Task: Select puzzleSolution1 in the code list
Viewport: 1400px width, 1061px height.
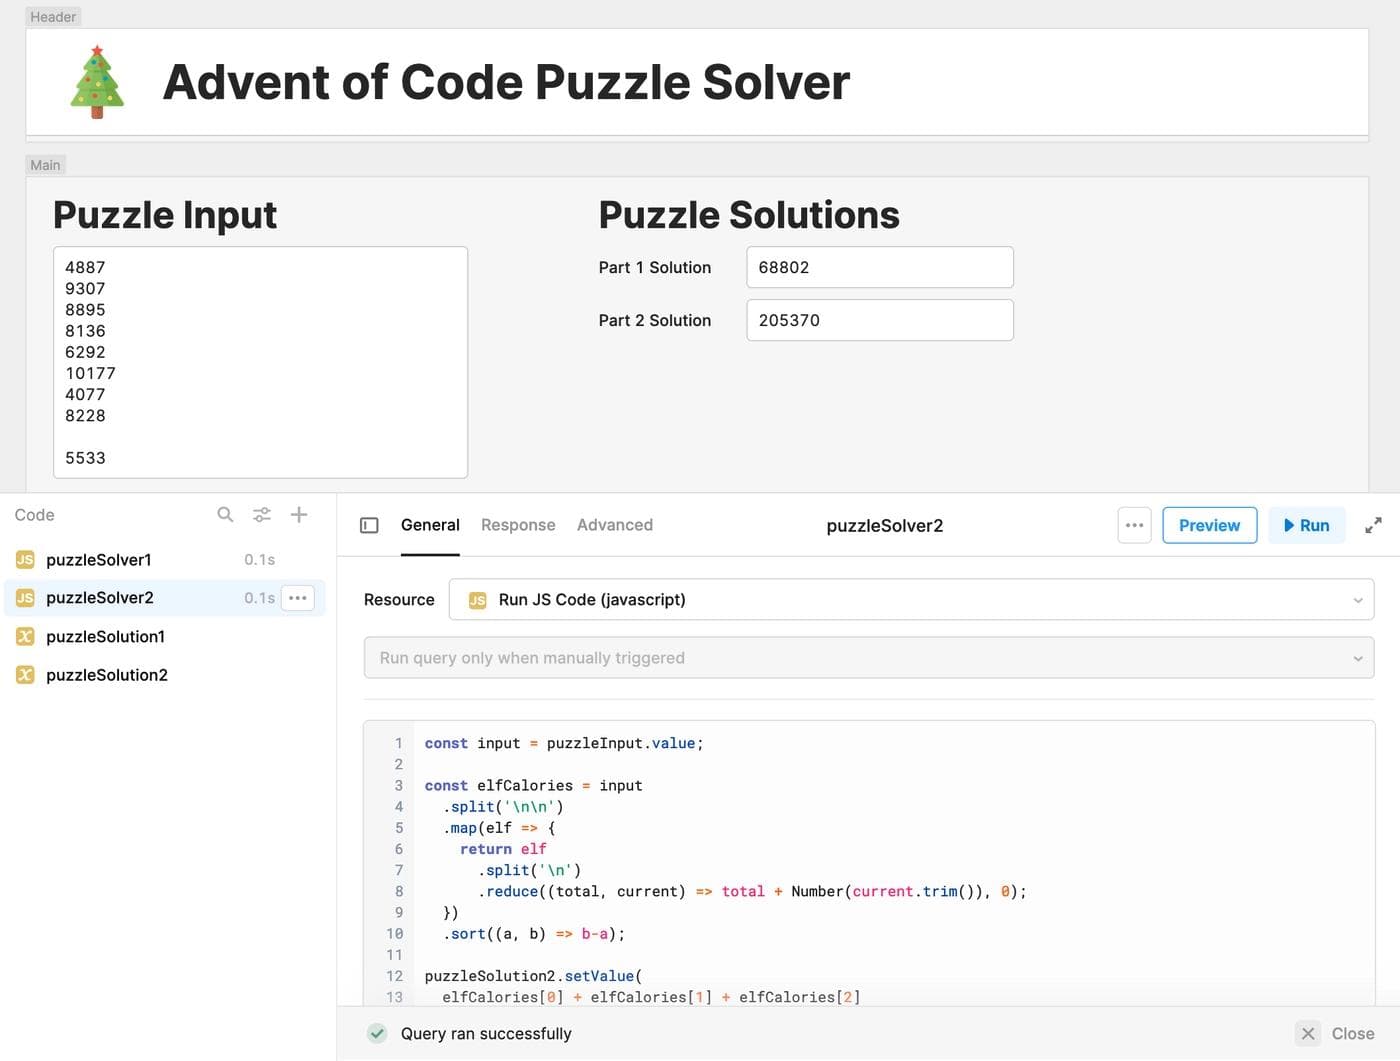Action: pyautogui.click(x=105, y=636)
